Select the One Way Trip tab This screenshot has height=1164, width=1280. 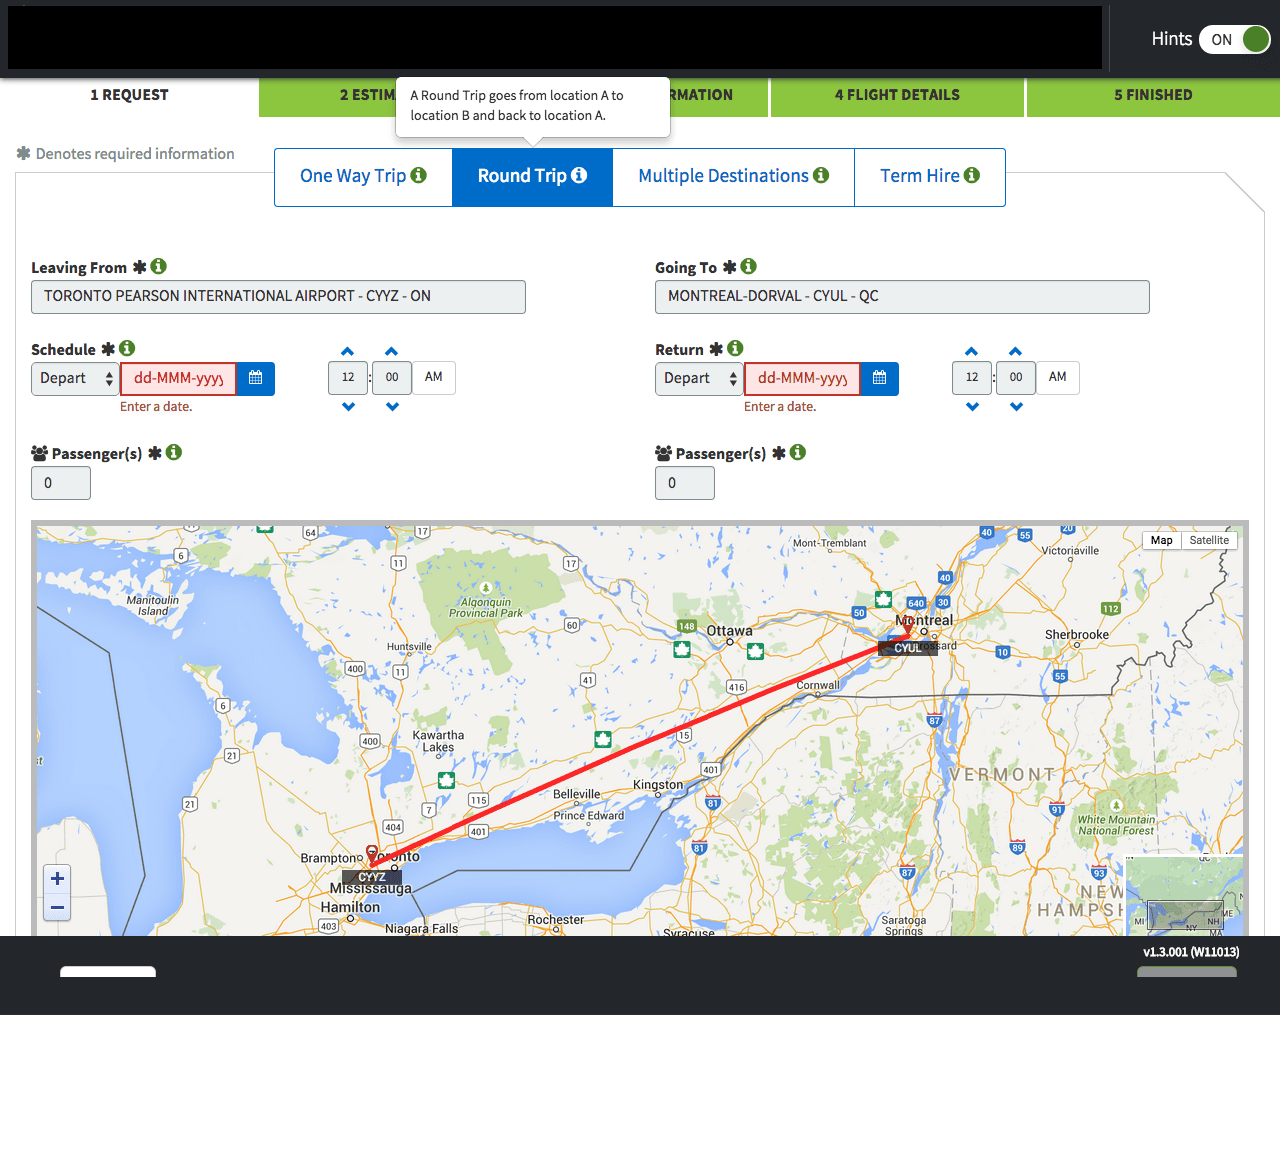pos(363,176)
